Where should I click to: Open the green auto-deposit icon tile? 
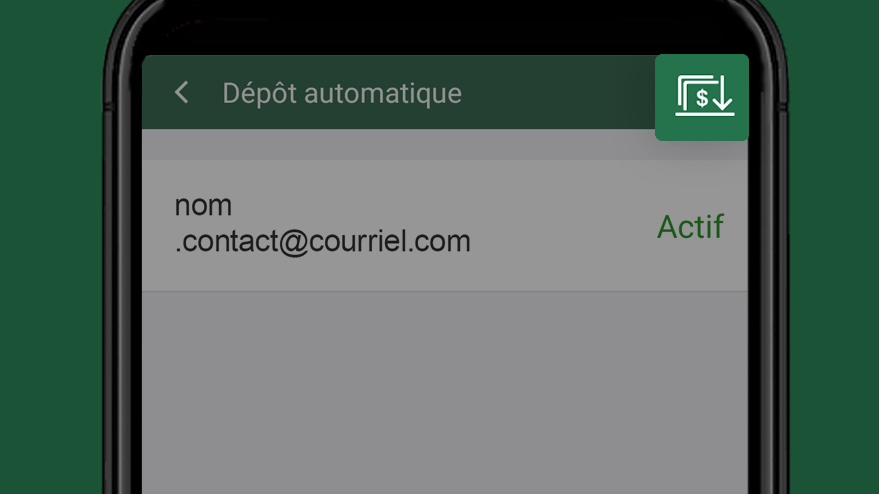click(x=701, y=98)
